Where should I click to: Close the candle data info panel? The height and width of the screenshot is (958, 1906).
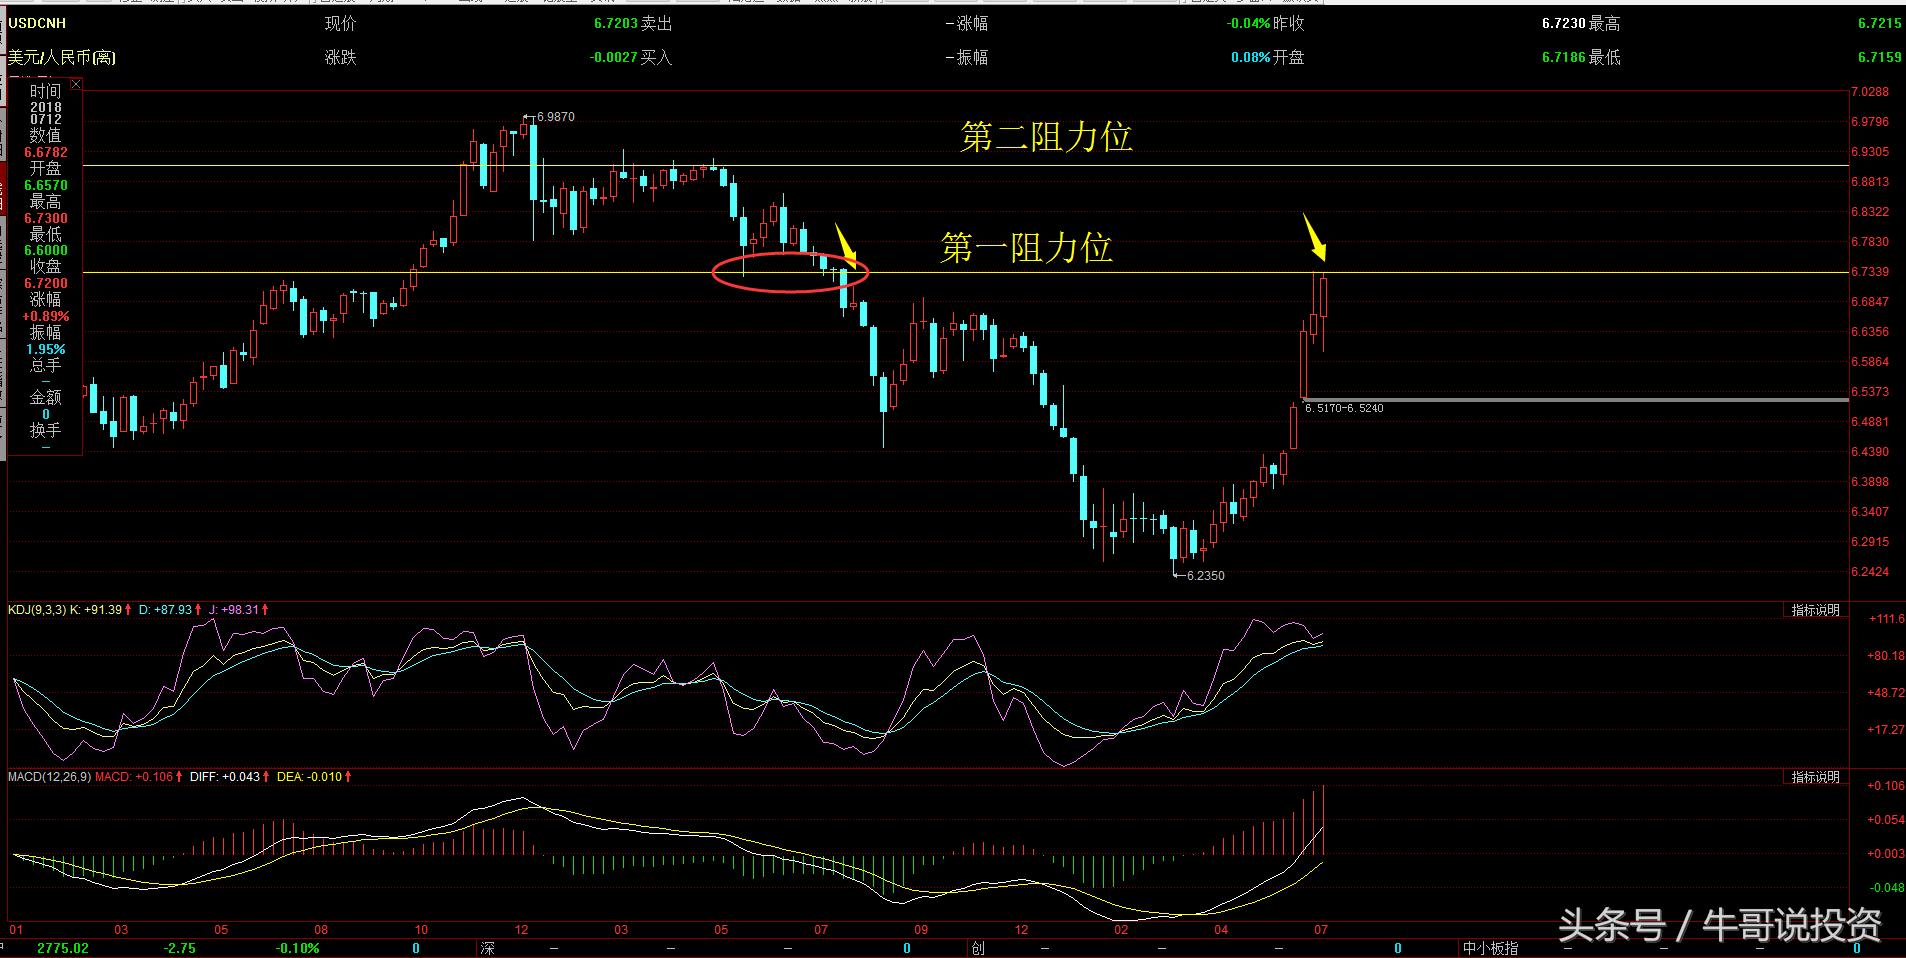(x=76, y=85)
